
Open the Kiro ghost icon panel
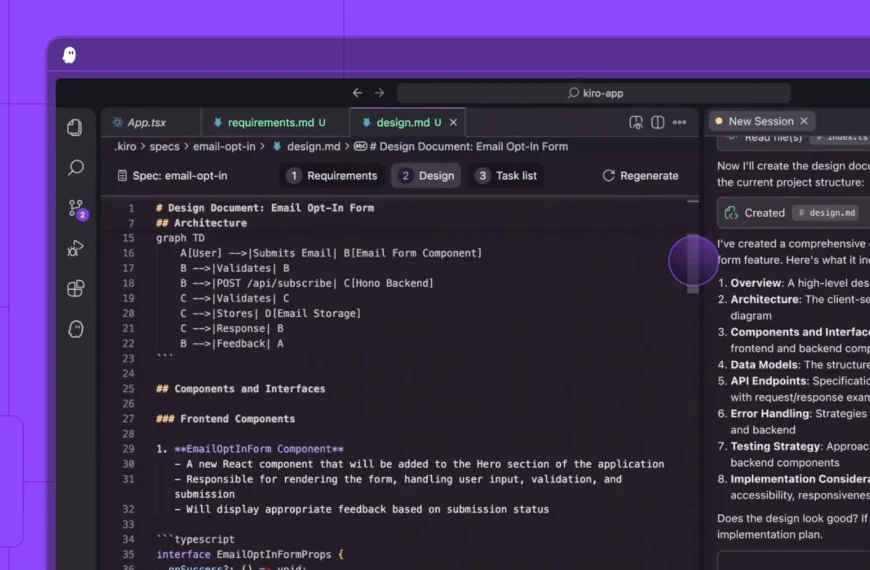tap(75, 329)
